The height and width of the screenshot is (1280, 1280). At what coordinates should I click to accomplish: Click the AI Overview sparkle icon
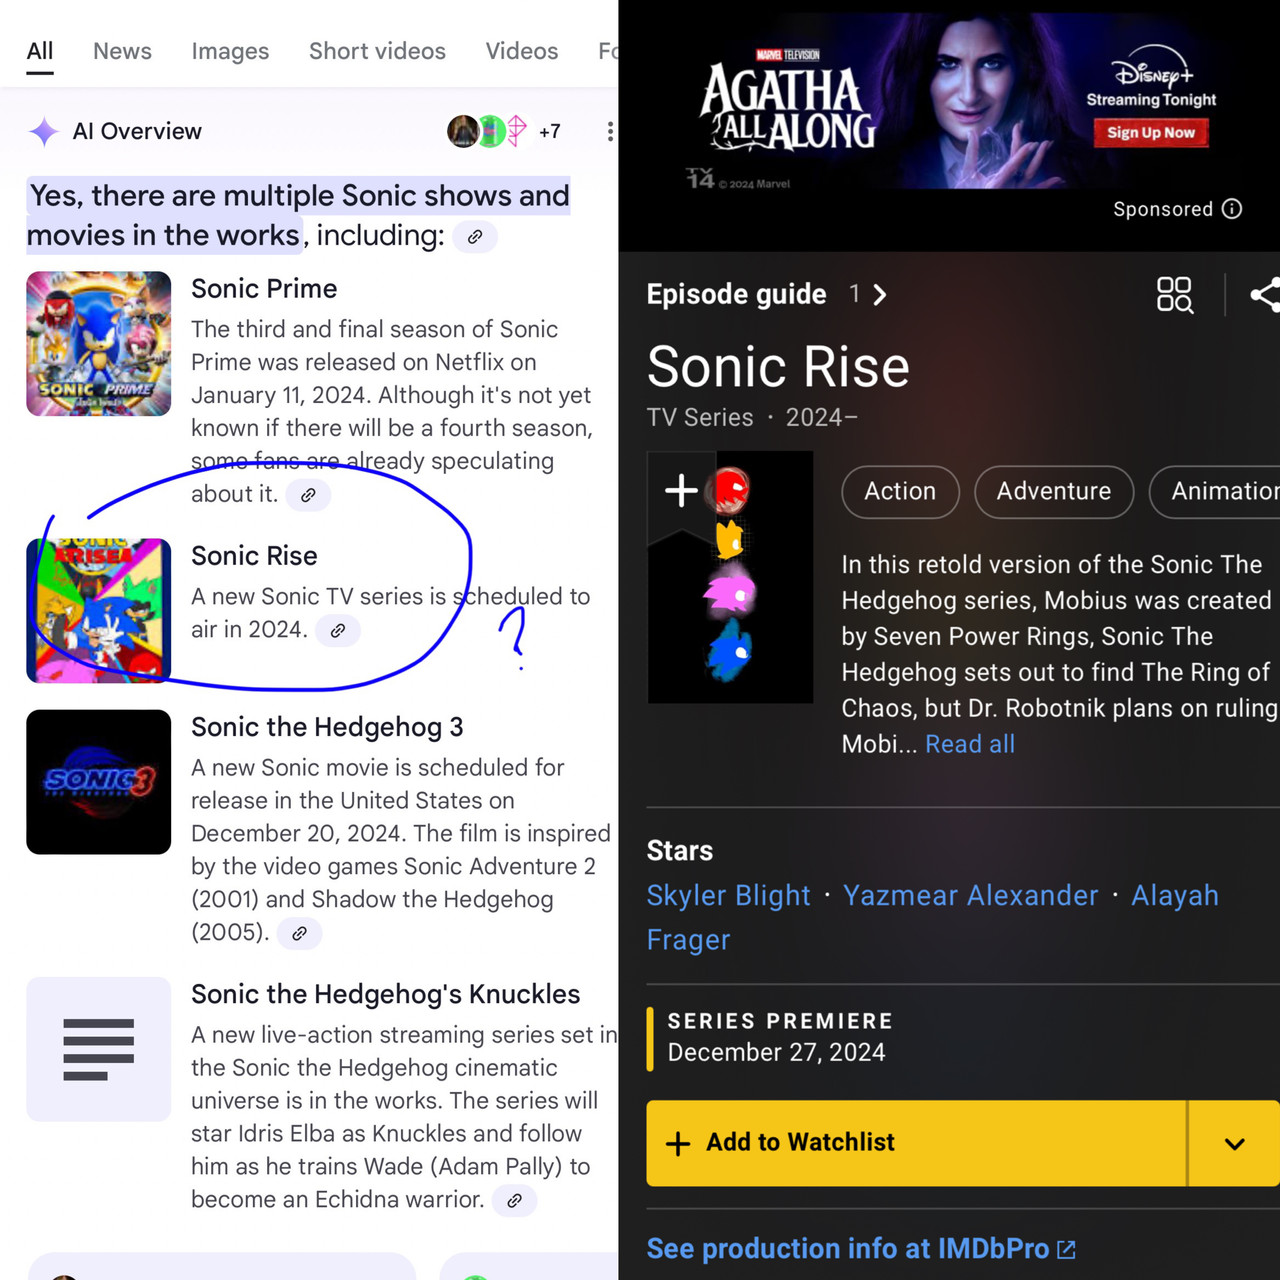click(x=44, y=132)
